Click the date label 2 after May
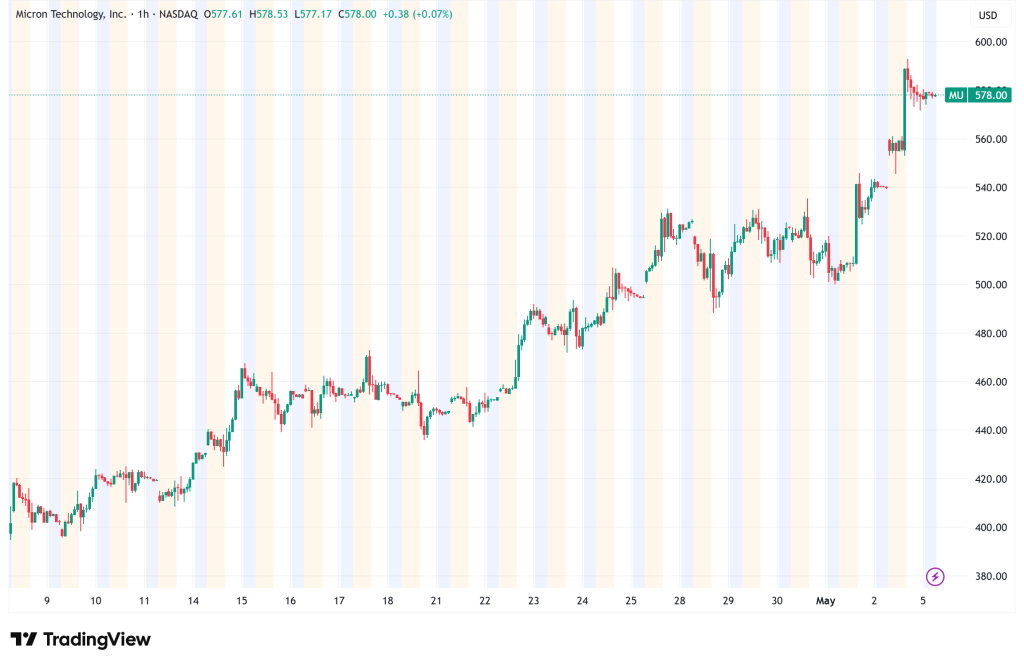1024x666 pixels. pyautogui.click(x=874, y=601)
